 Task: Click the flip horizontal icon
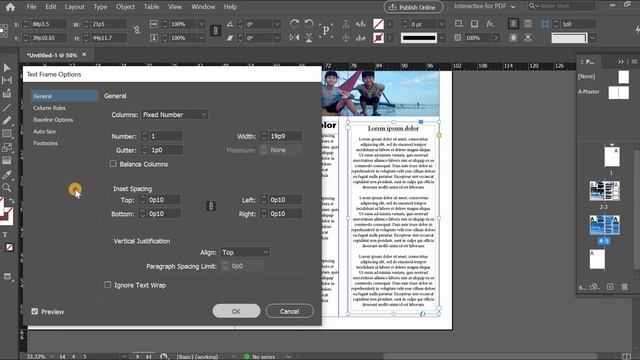tap(294, 38)
